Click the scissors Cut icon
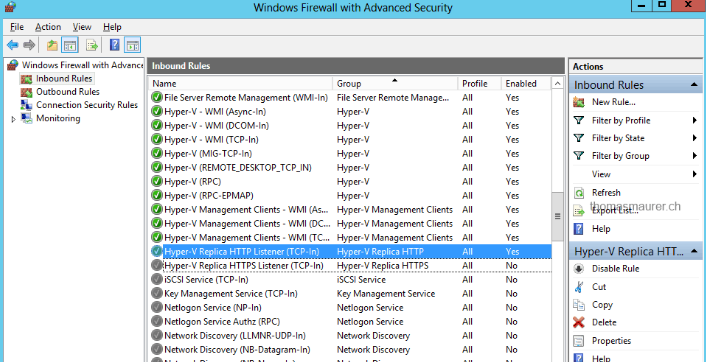The width and height of the screenshot is (706, 362). 579,287
